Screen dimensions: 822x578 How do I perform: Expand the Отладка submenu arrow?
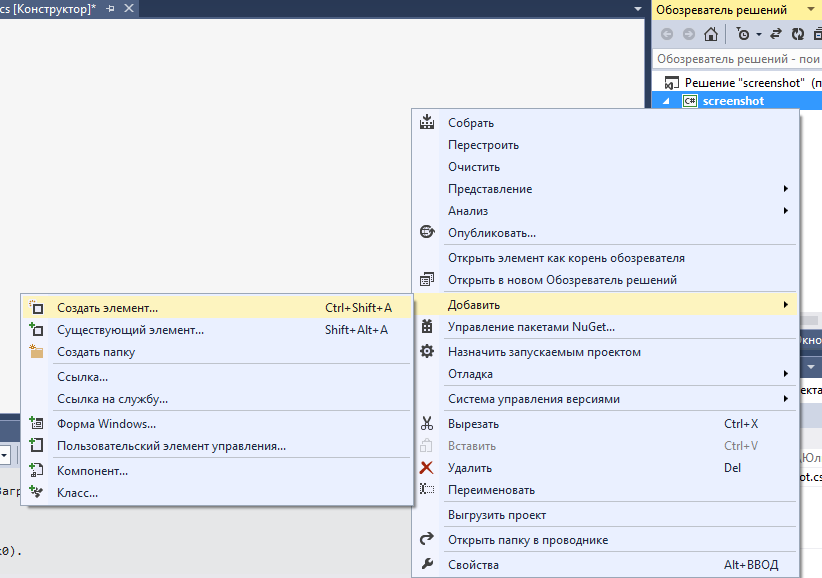pos(785,374)
